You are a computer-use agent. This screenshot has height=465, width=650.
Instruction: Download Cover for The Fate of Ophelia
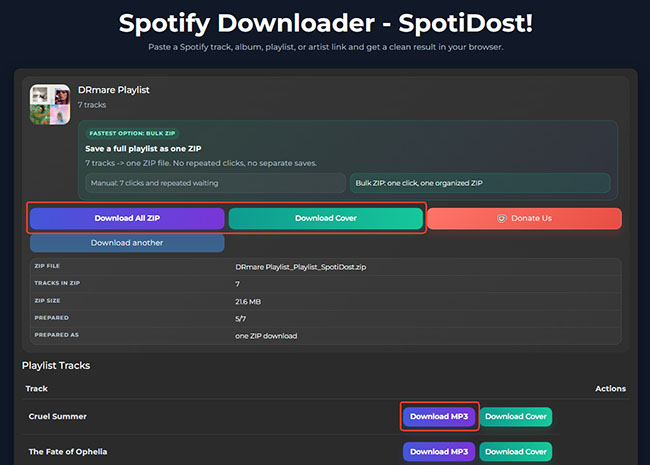pos(516,452)
